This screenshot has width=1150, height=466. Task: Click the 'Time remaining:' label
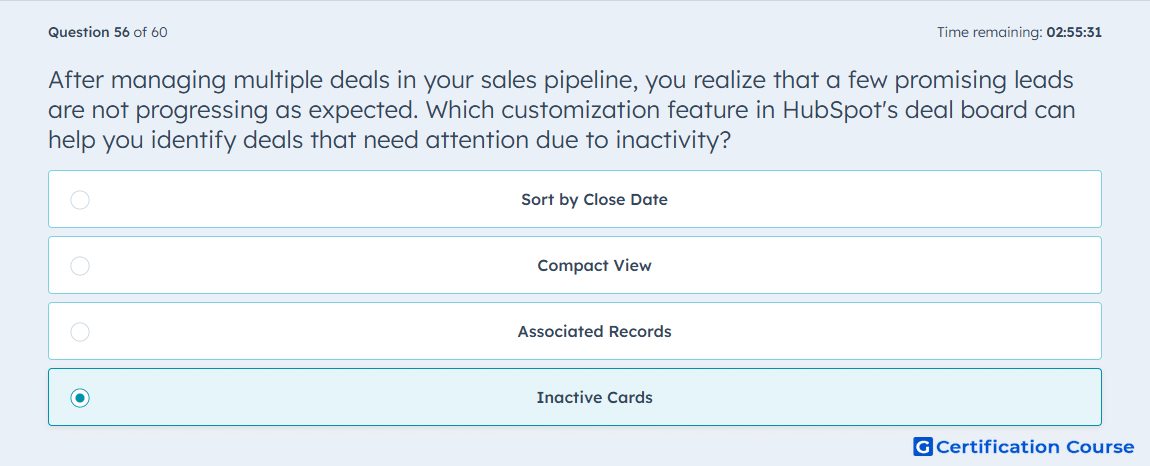tap(990, 32)
